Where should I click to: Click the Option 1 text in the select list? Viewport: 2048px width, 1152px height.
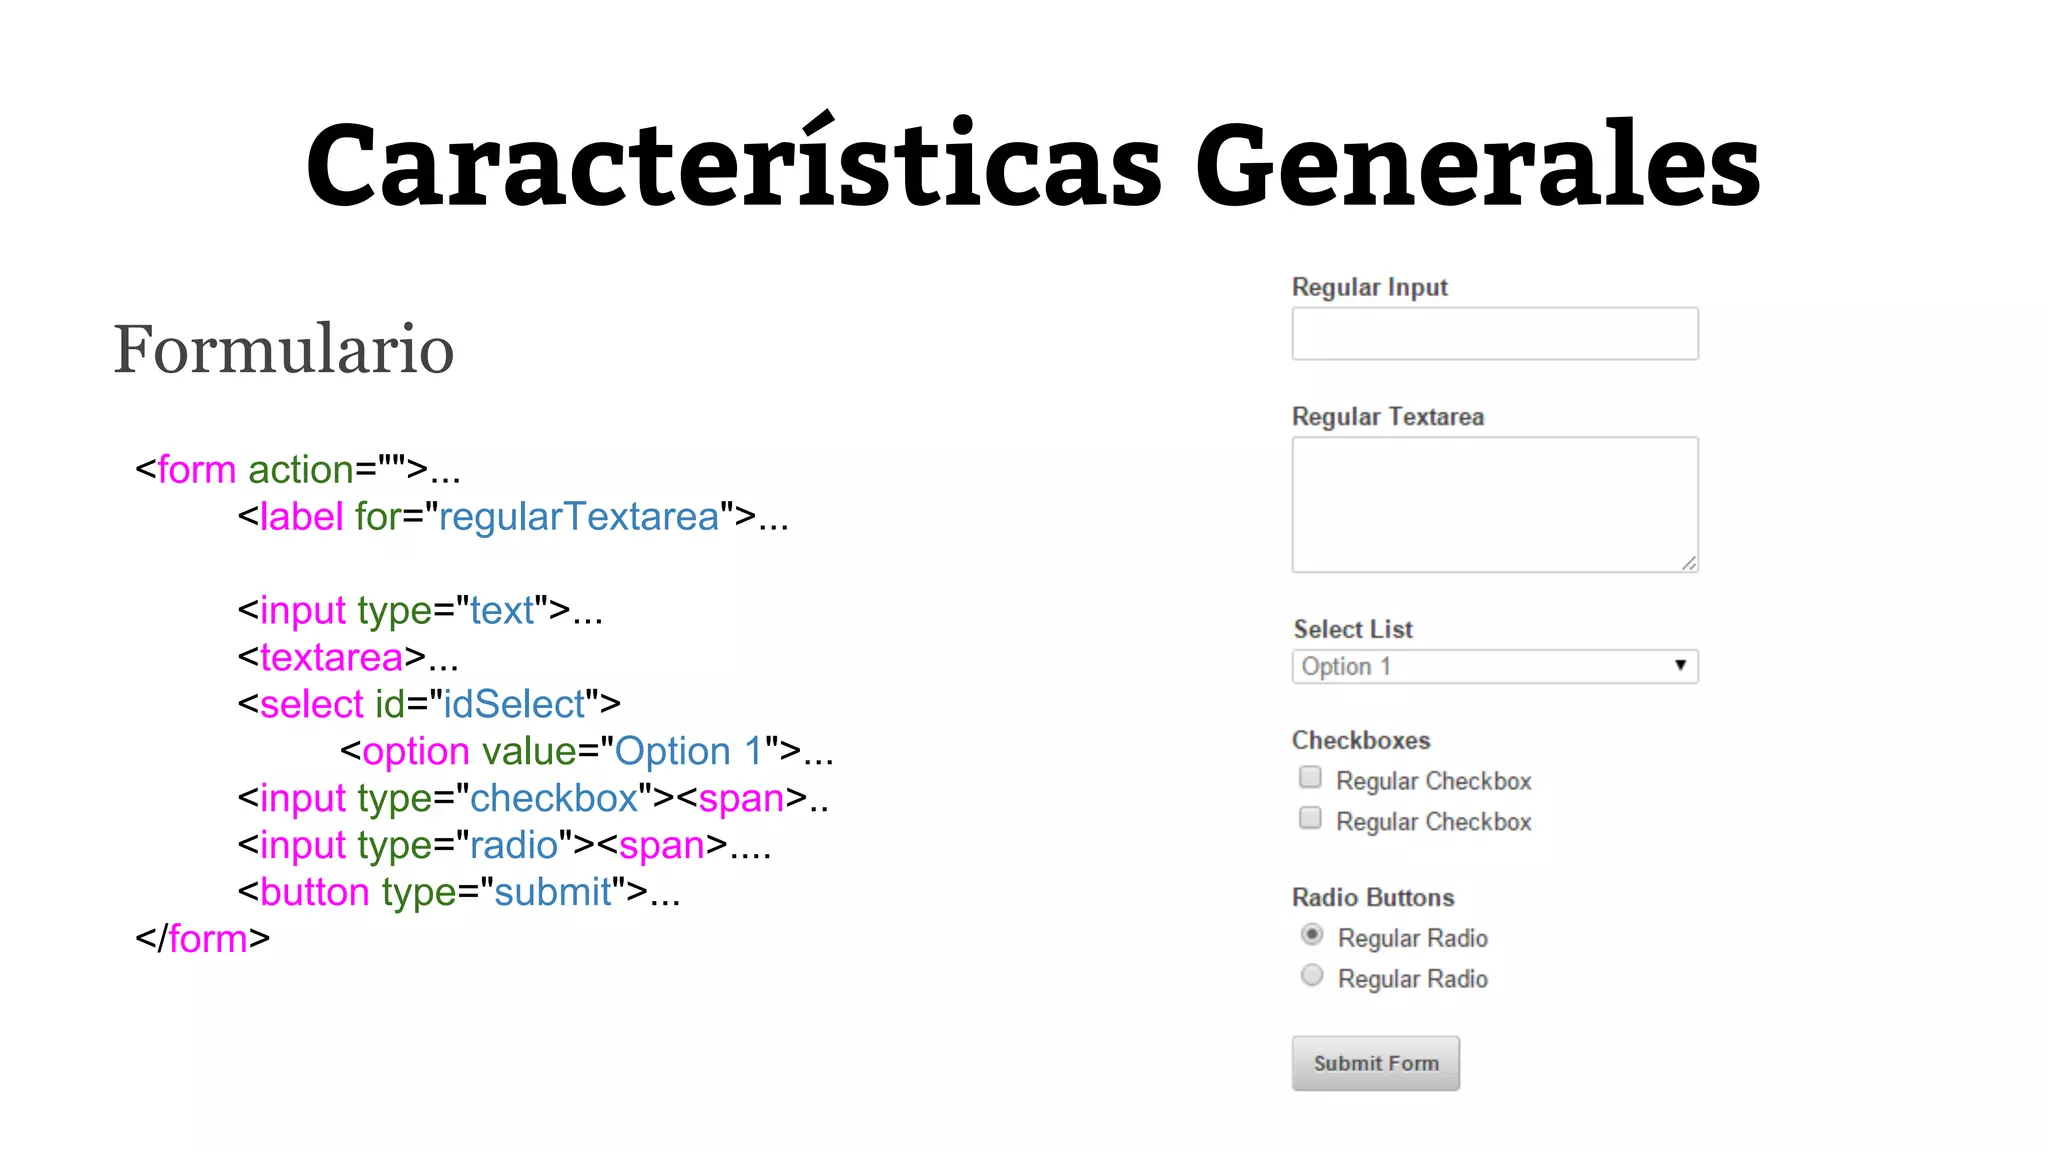[x=1346, y=667]
